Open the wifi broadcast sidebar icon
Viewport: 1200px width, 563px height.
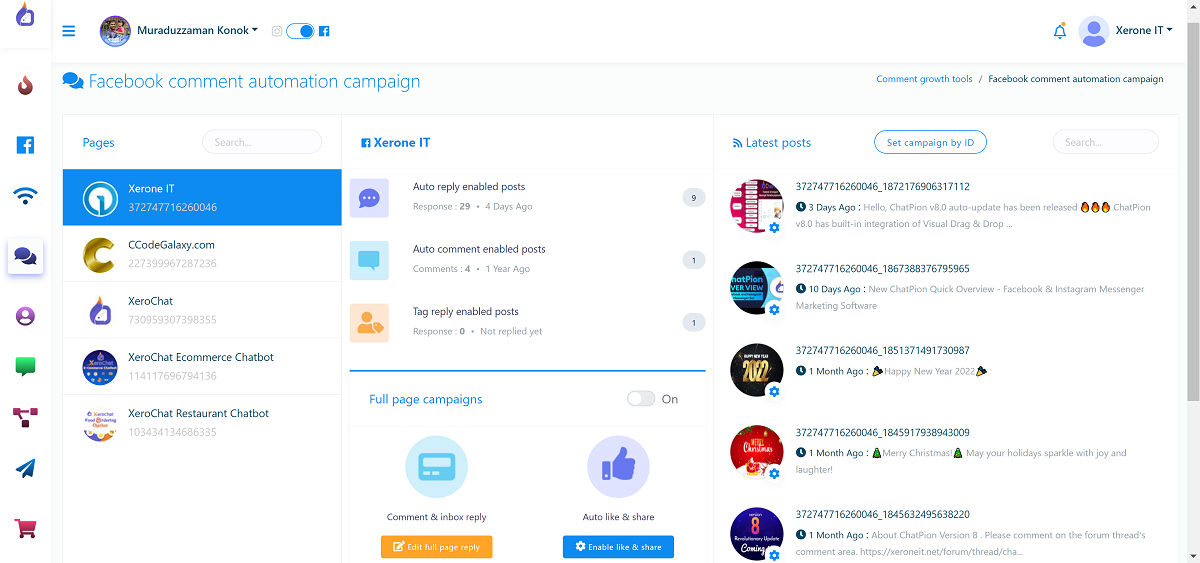tap(26, 195)
